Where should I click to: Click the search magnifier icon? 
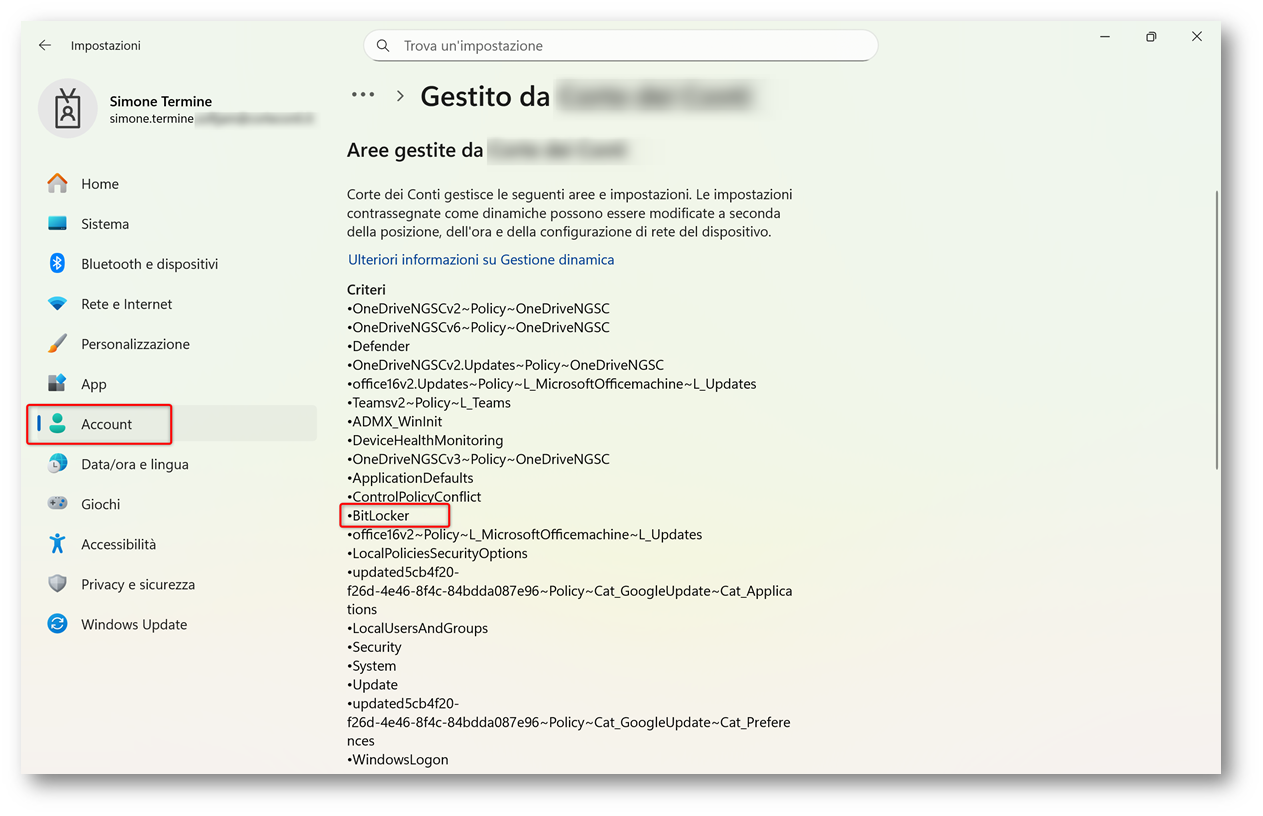click(383, 46)
